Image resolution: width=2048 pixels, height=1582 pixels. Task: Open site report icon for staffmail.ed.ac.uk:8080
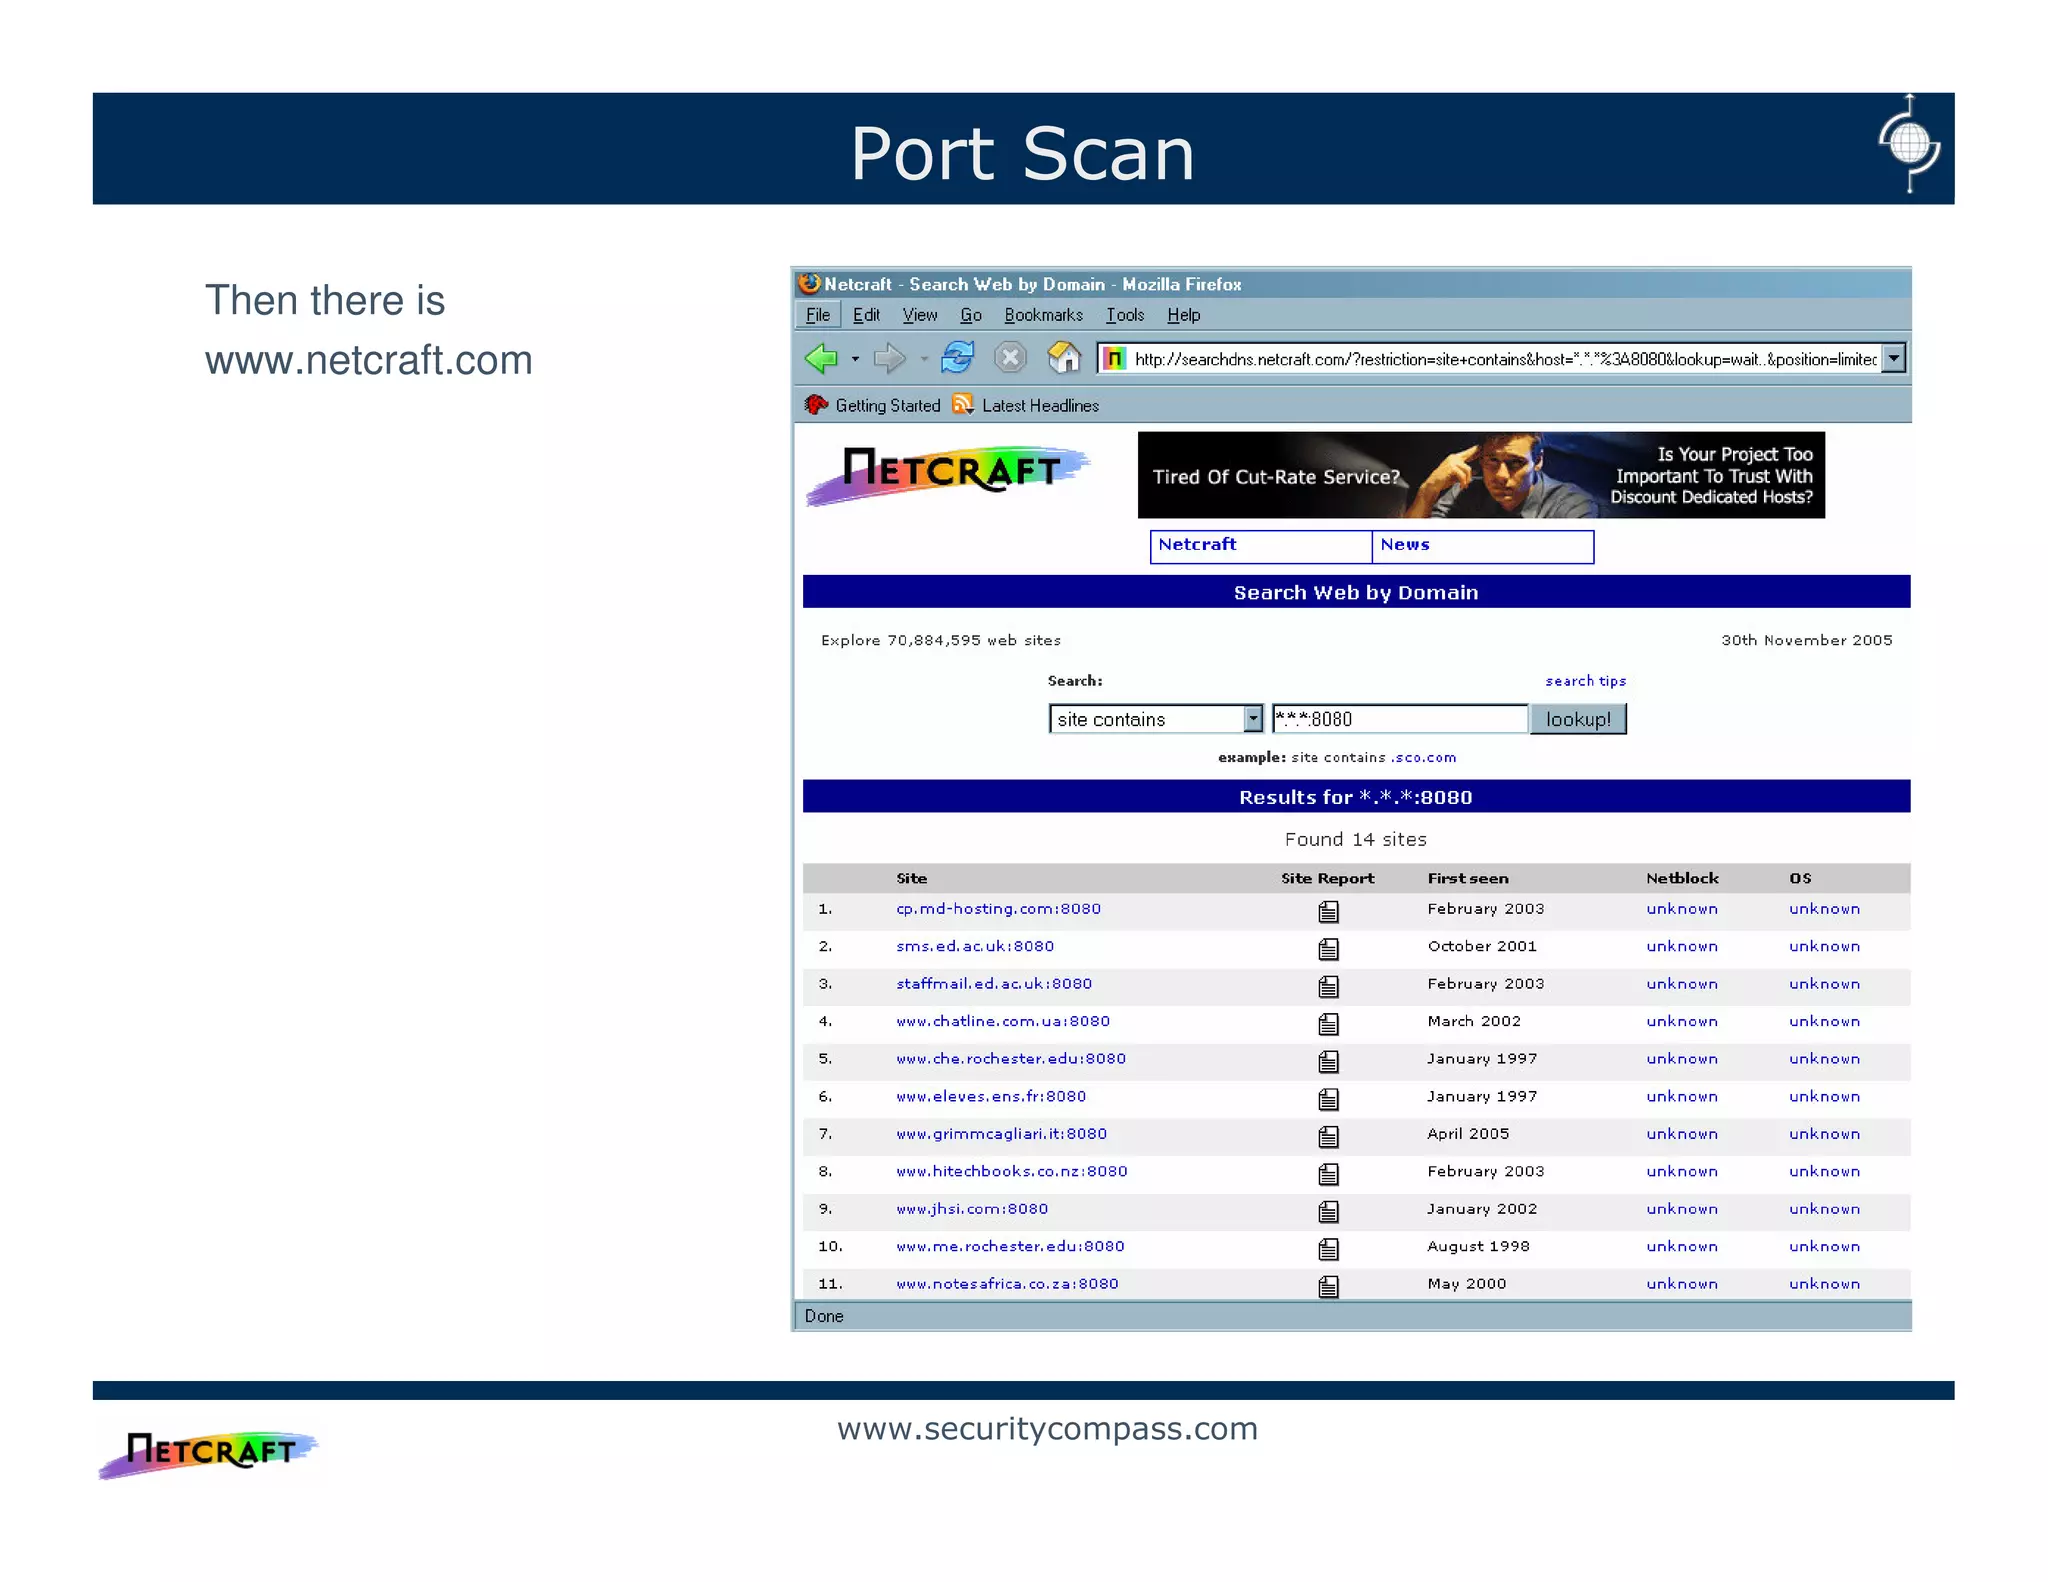[x=1328, y=986]
